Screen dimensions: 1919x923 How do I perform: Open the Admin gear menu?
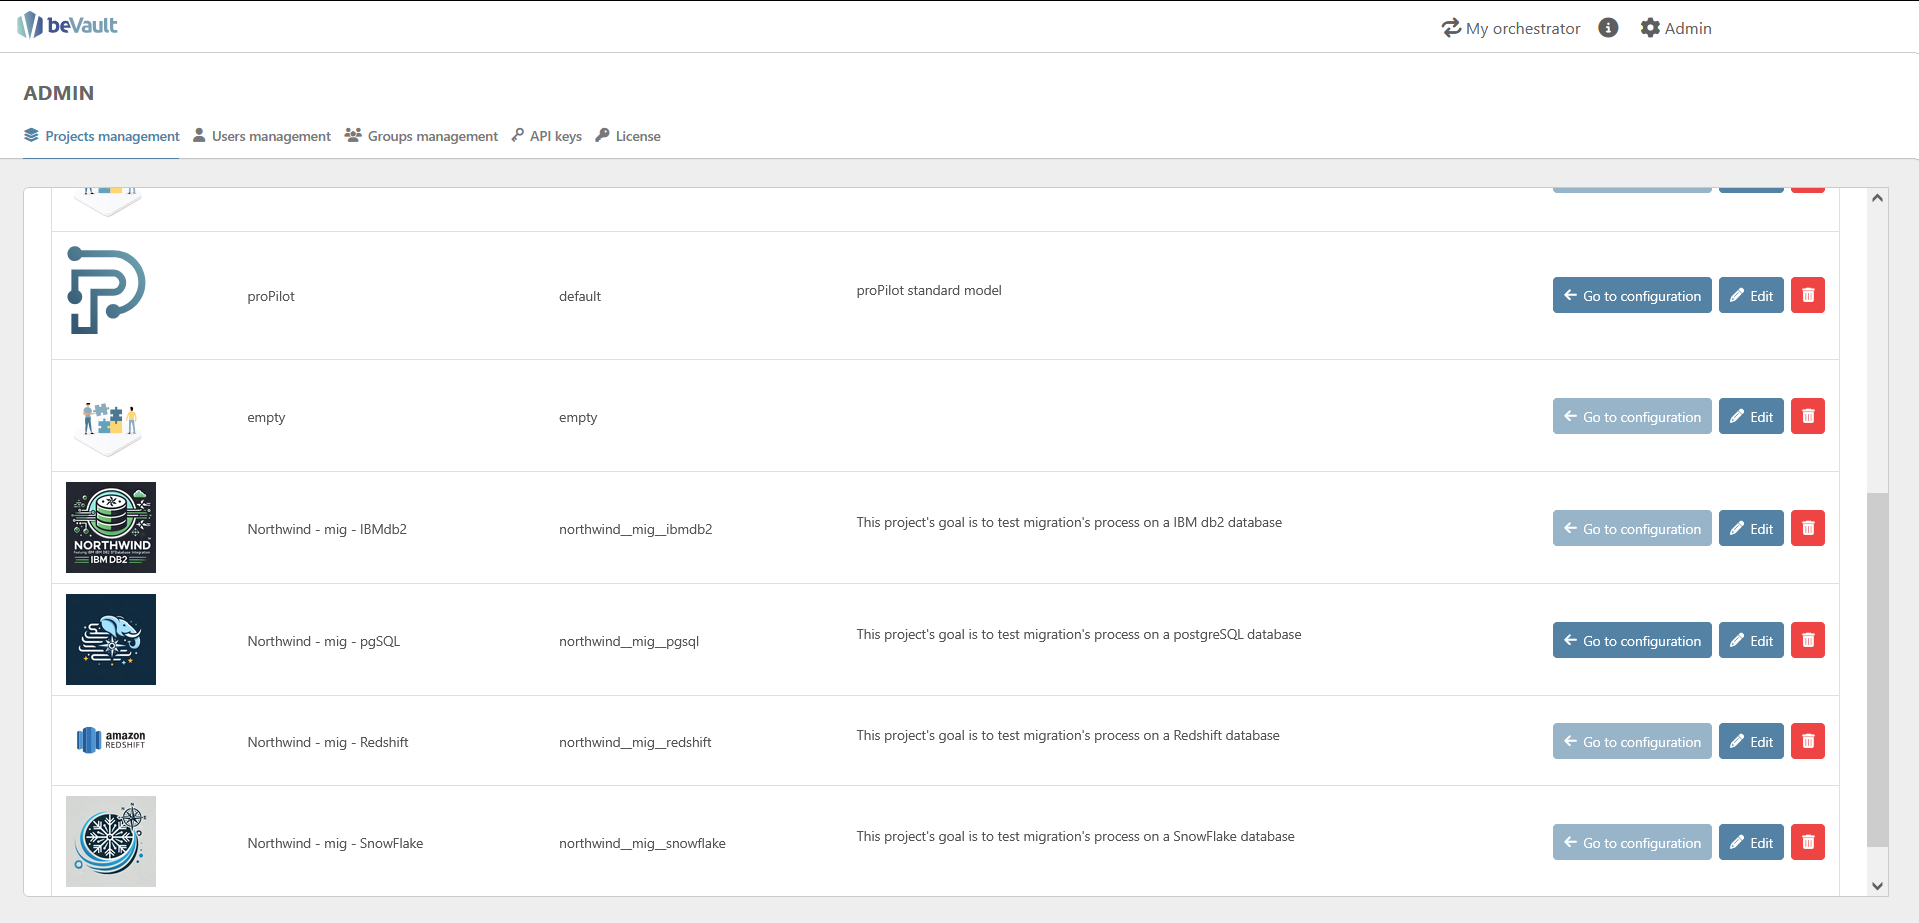[1676, 28]
